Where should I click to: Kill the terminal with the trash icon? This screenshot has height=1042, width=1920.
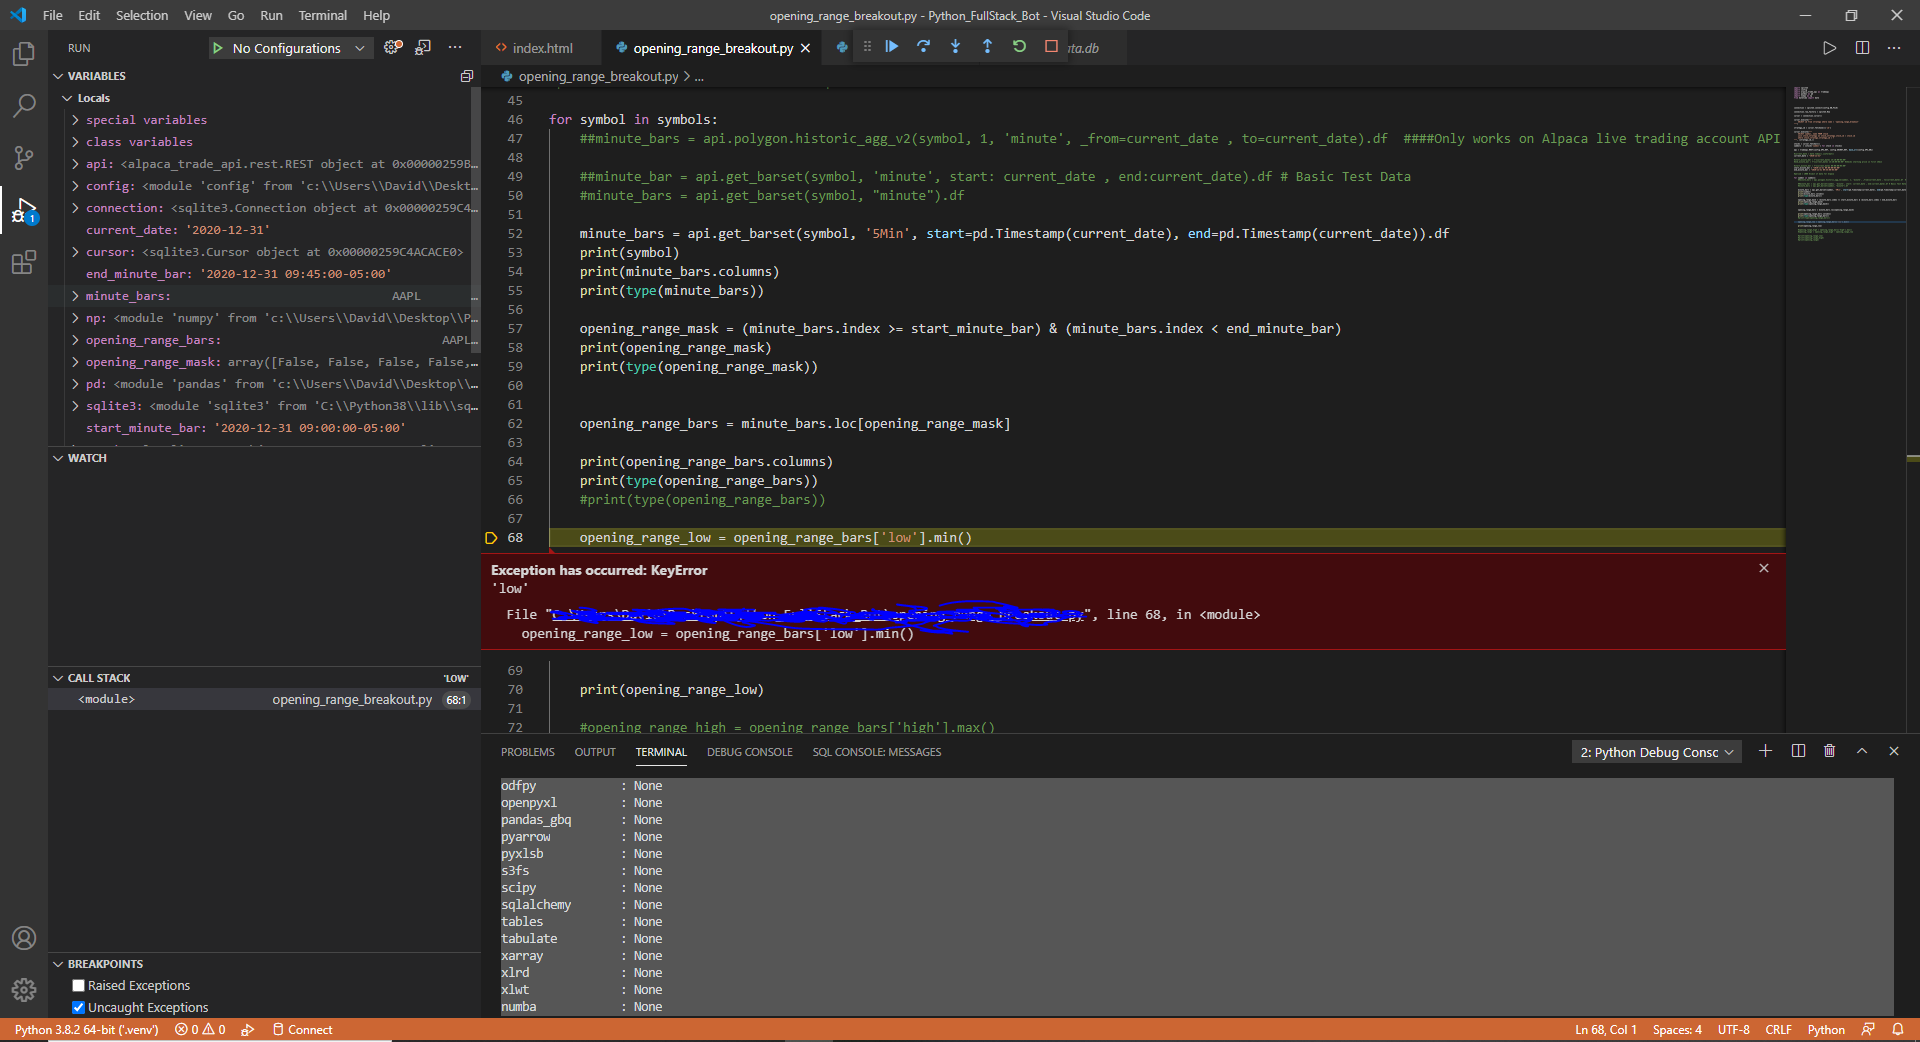point(1829,751)
